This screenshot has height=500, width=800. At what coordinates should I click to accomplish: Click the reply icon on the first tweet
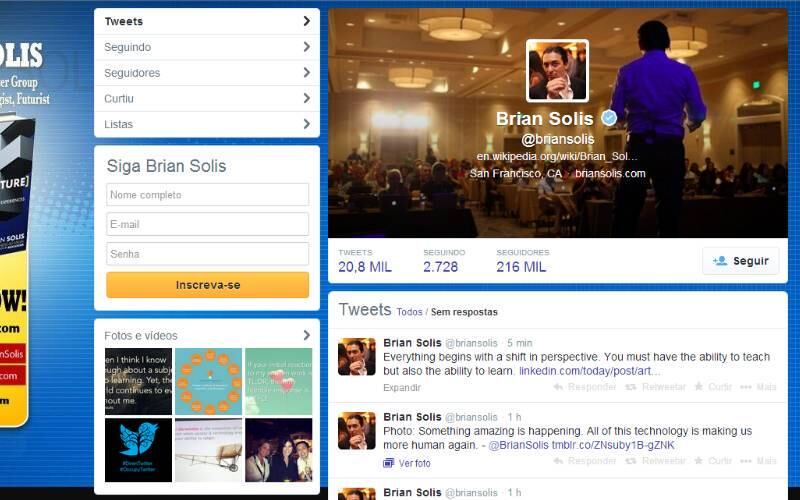(573, 387)
